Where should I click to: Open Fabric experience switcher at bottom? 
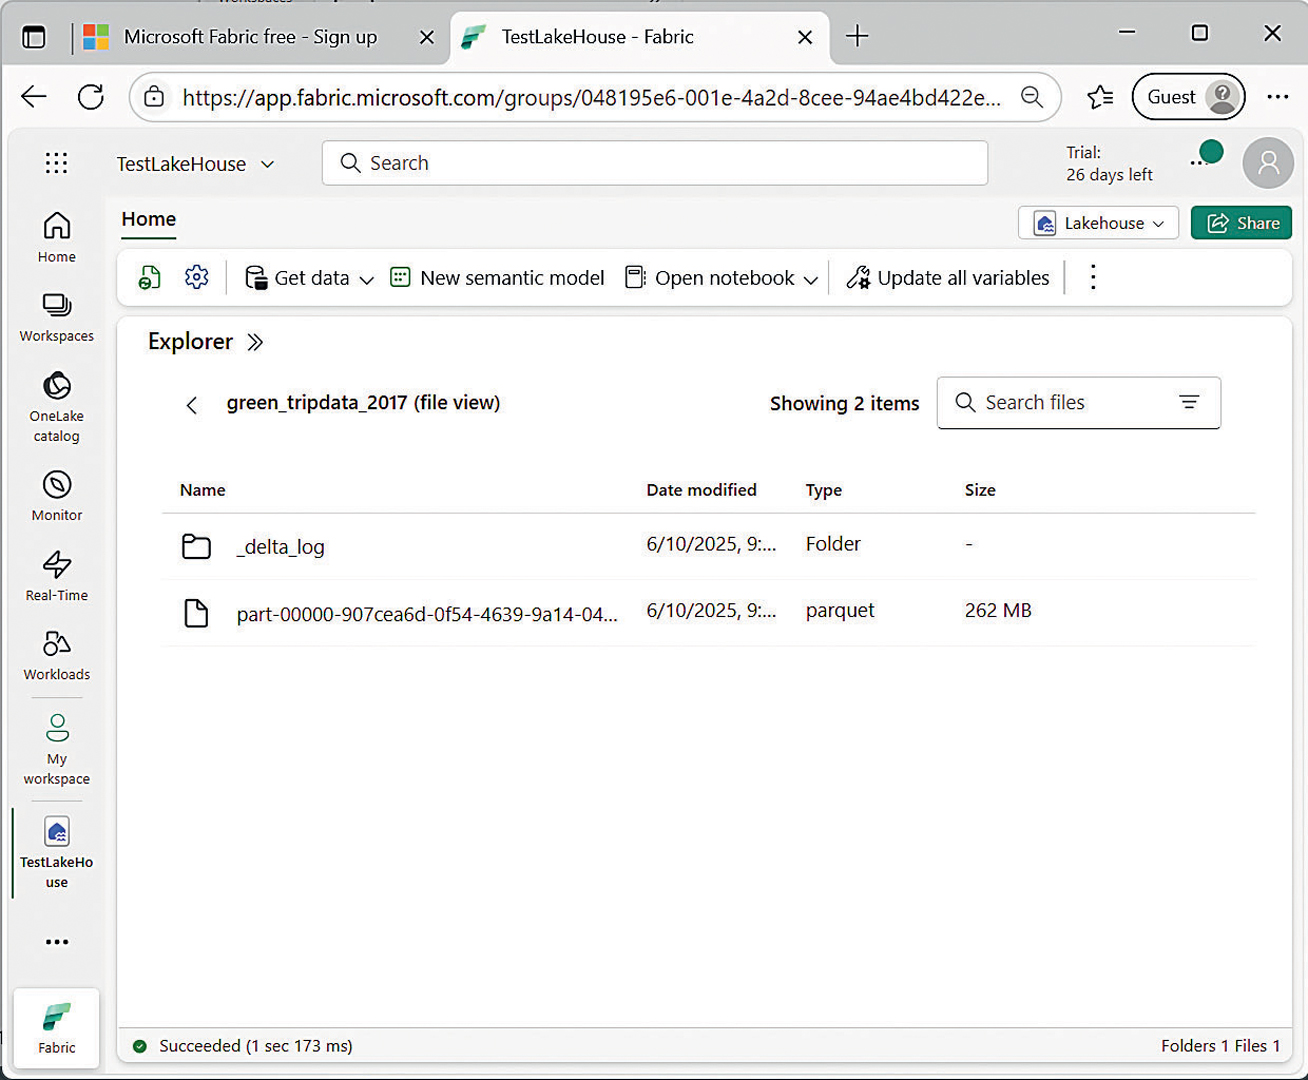[57, 1028]
